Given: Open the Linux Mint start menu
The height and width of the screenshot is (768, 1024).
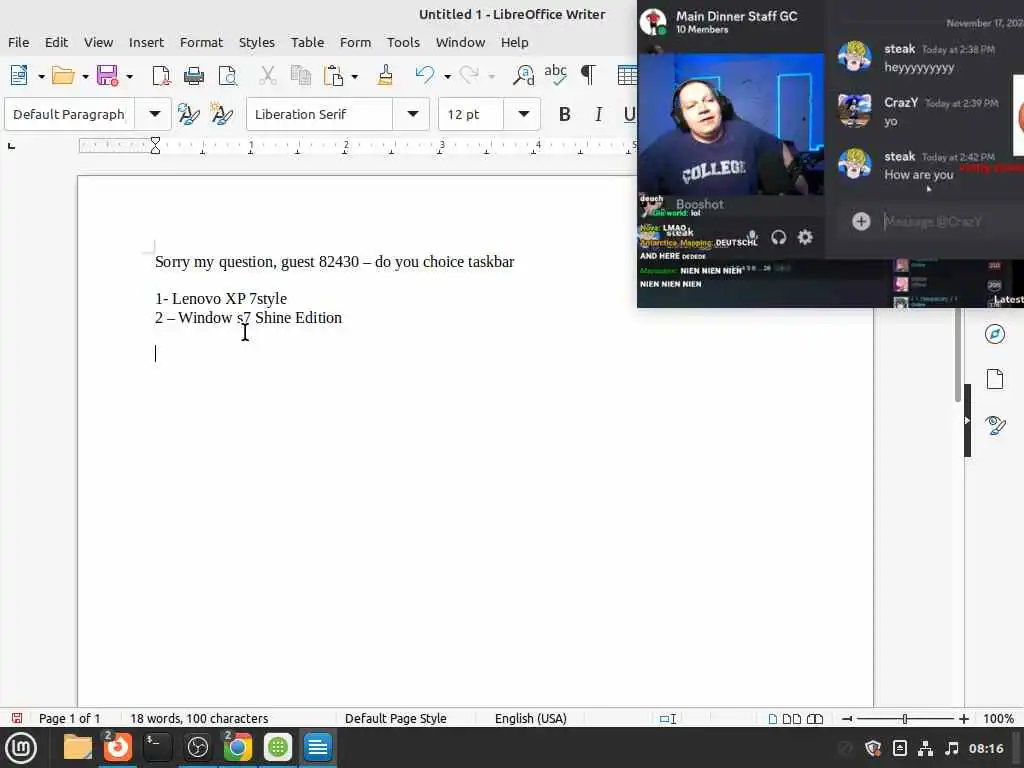Looking at the screenshot, I should [x=21, y=748].
